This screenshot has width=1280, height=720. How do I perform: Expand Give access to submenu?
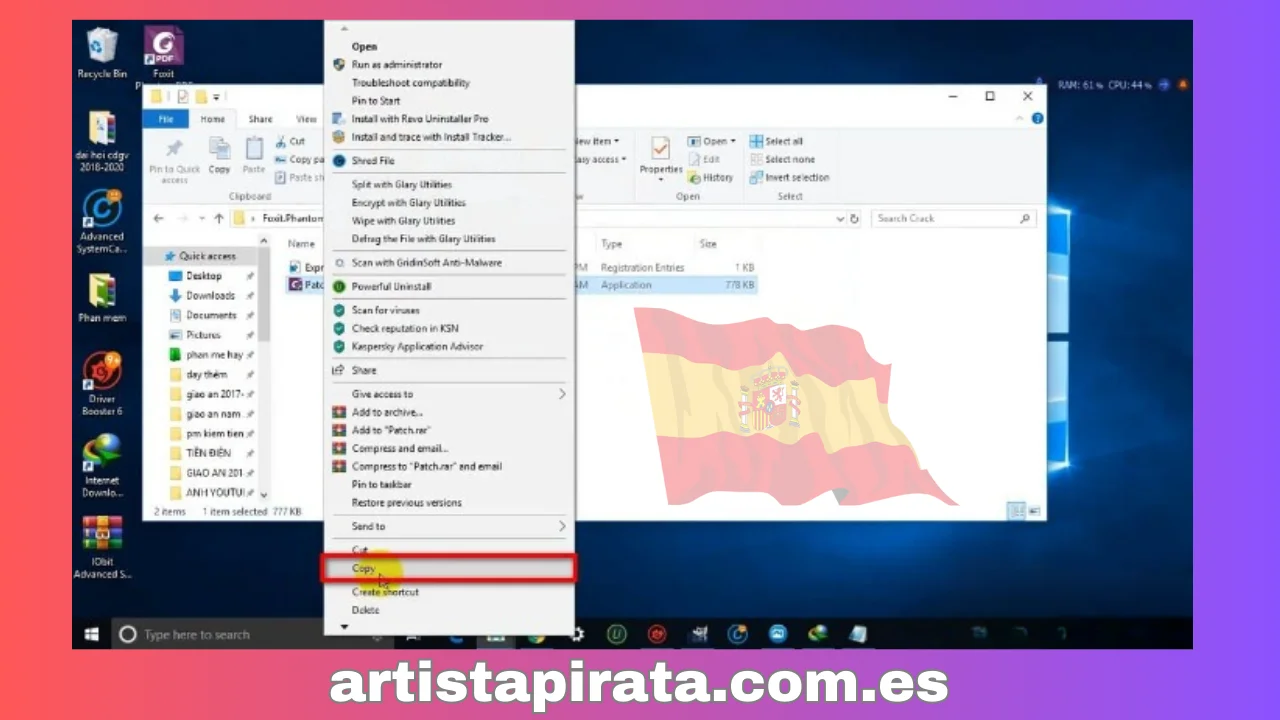point(450,394)
